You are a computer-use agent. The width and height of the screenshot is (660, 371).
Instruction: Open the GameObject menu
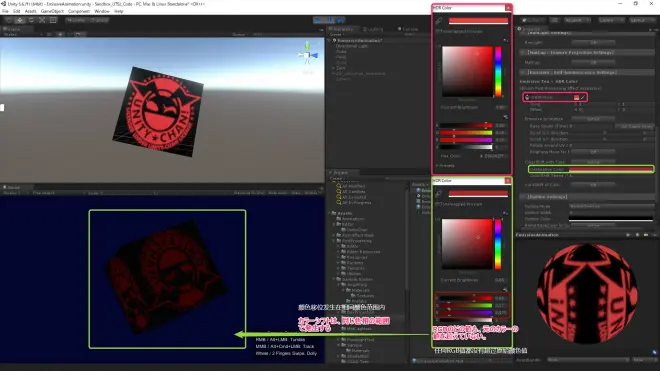(x=52, y=11)
